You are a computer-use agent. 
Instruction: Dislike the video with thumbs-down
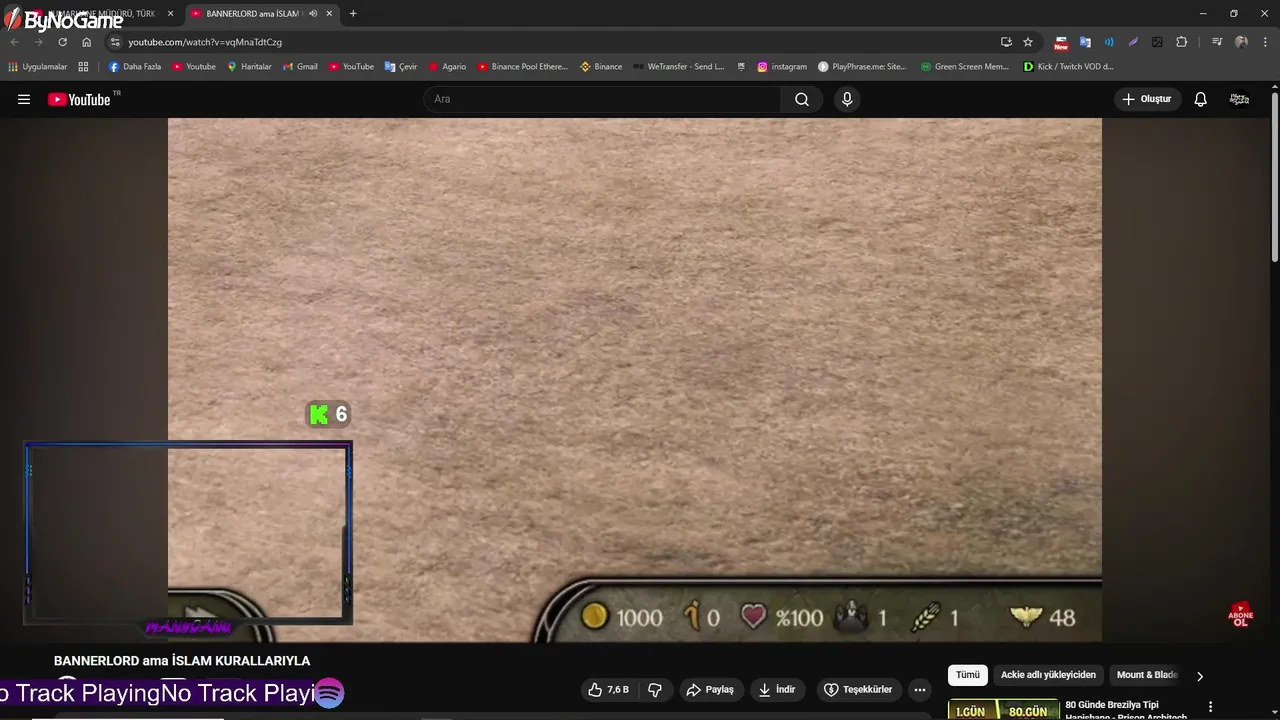point(655,690)
